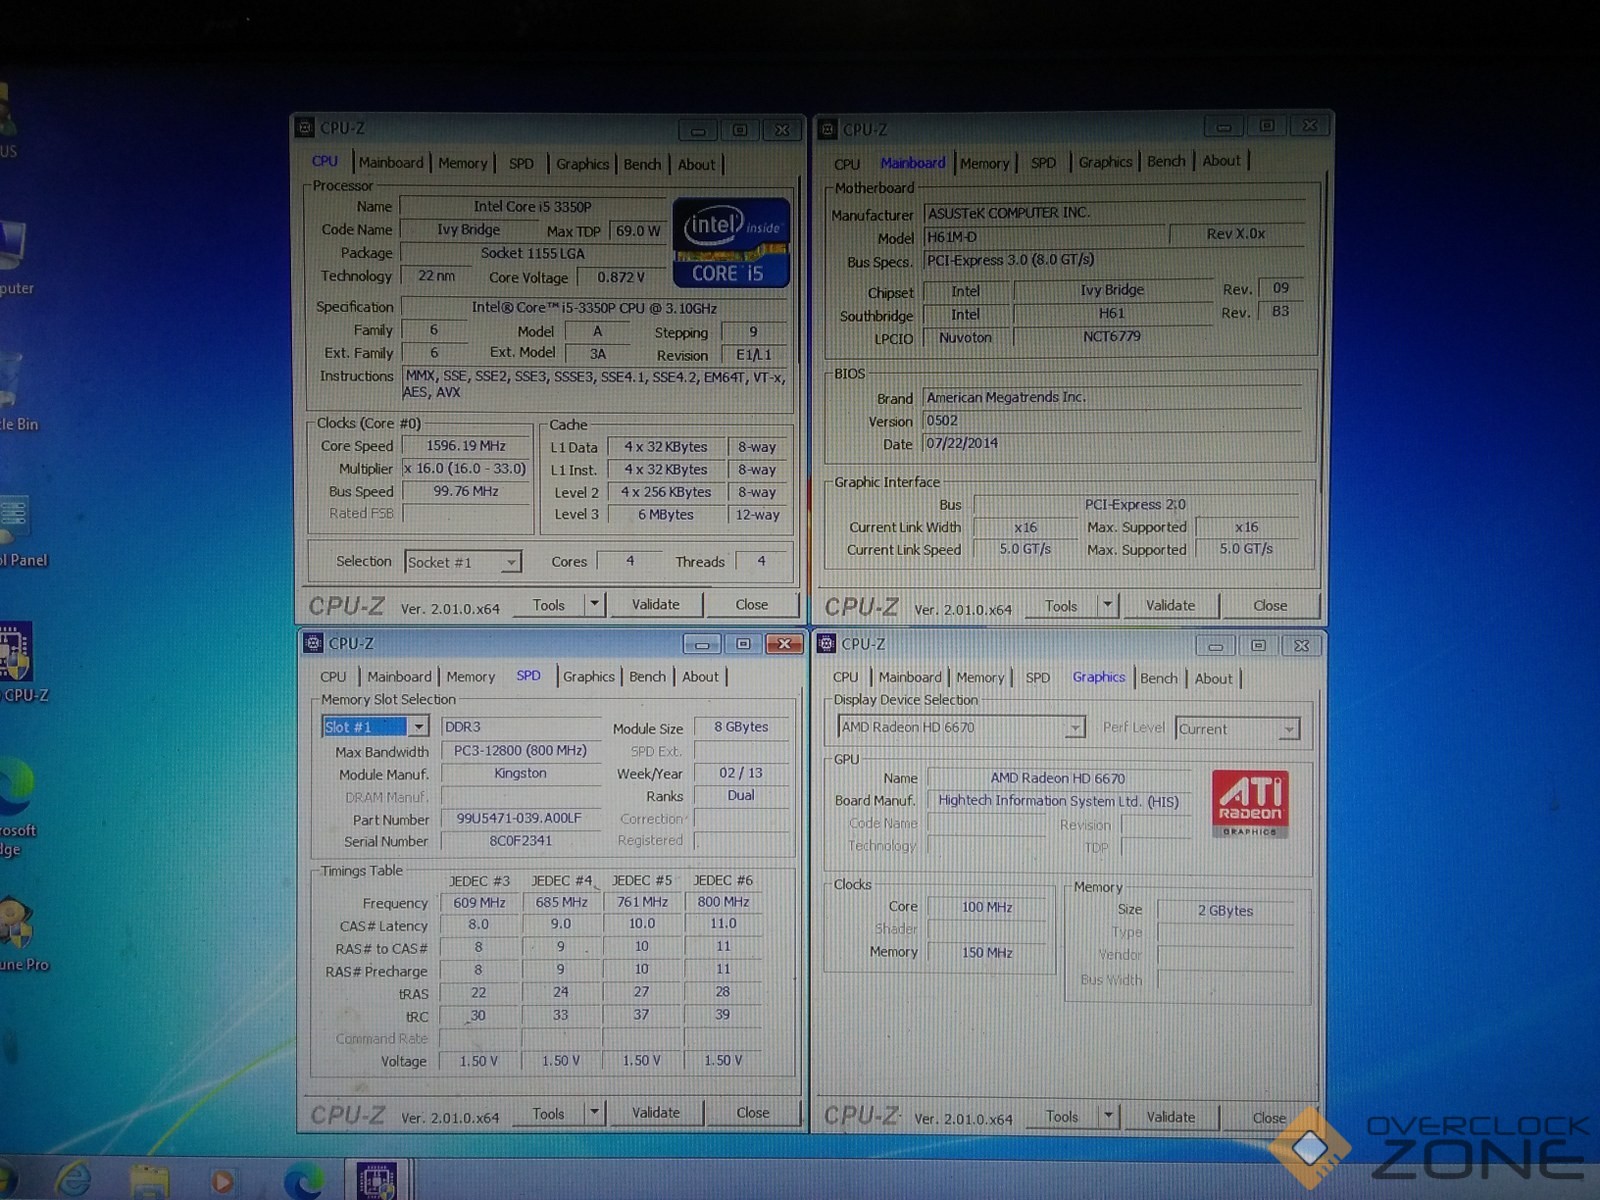Select SPD tab in Graphics window

[1038, 678]
